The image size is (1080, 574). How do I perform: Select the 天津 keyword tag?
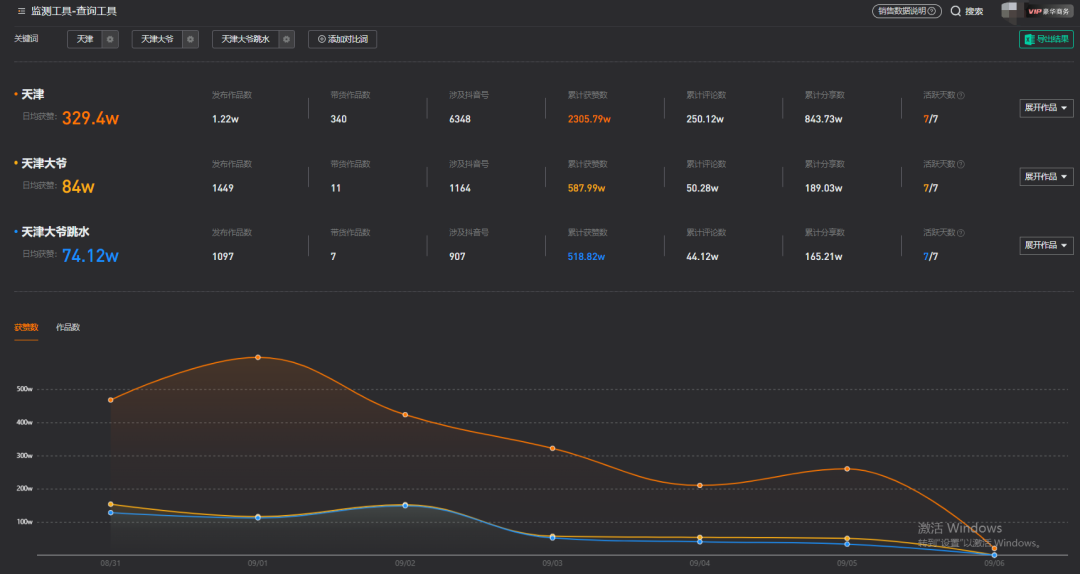[85, 39]
